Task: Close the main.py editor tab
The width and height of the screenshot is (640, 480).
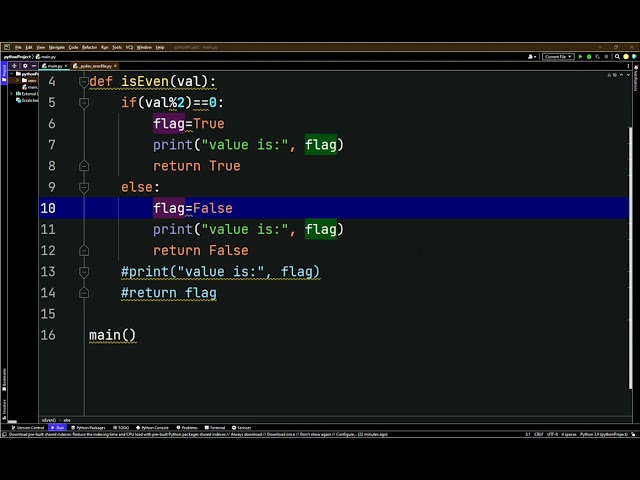Action: tap(66, 66)
